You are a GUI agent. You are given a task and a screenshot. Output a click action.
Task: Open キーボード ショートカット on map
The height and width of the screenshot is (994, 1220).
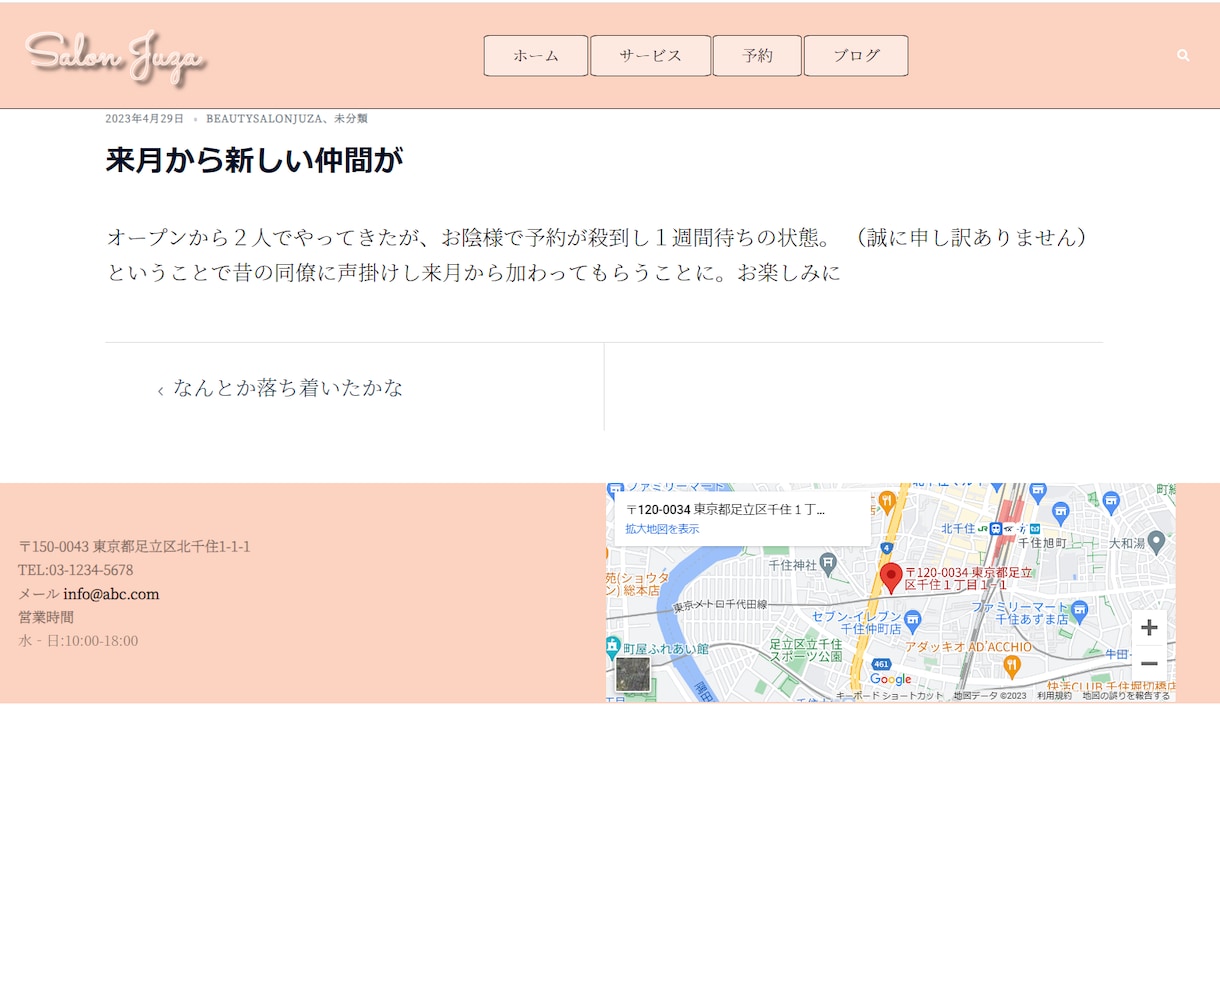coord(889,696)
